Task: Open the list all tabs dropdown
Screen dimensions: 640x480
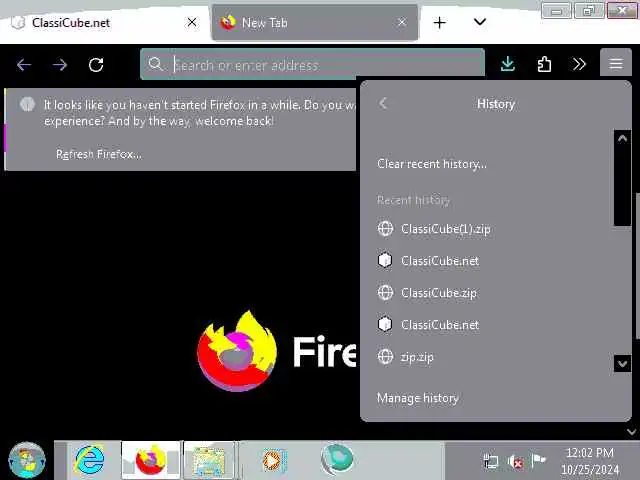Action: pos(480,22)
